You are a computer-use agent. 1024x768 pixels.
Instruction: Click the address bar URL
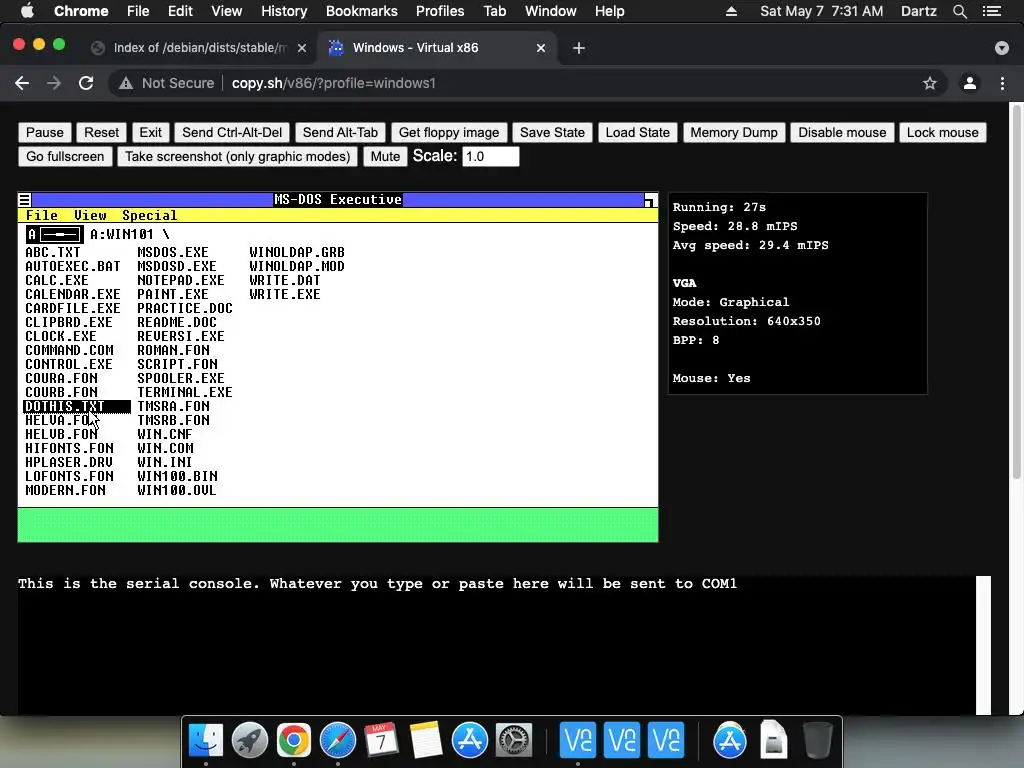click(x=333, y=83)
